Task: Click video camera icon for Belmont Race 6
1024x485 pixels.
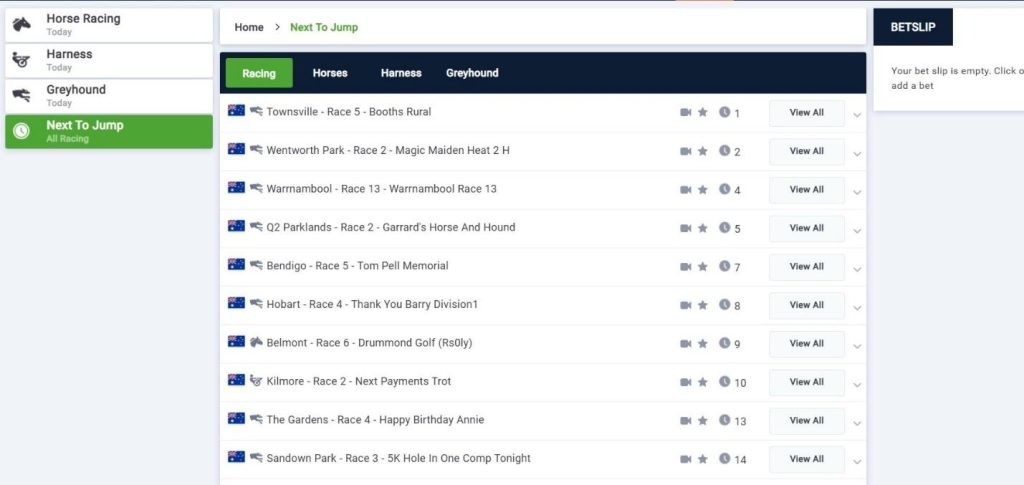Action: coord(685,343)
